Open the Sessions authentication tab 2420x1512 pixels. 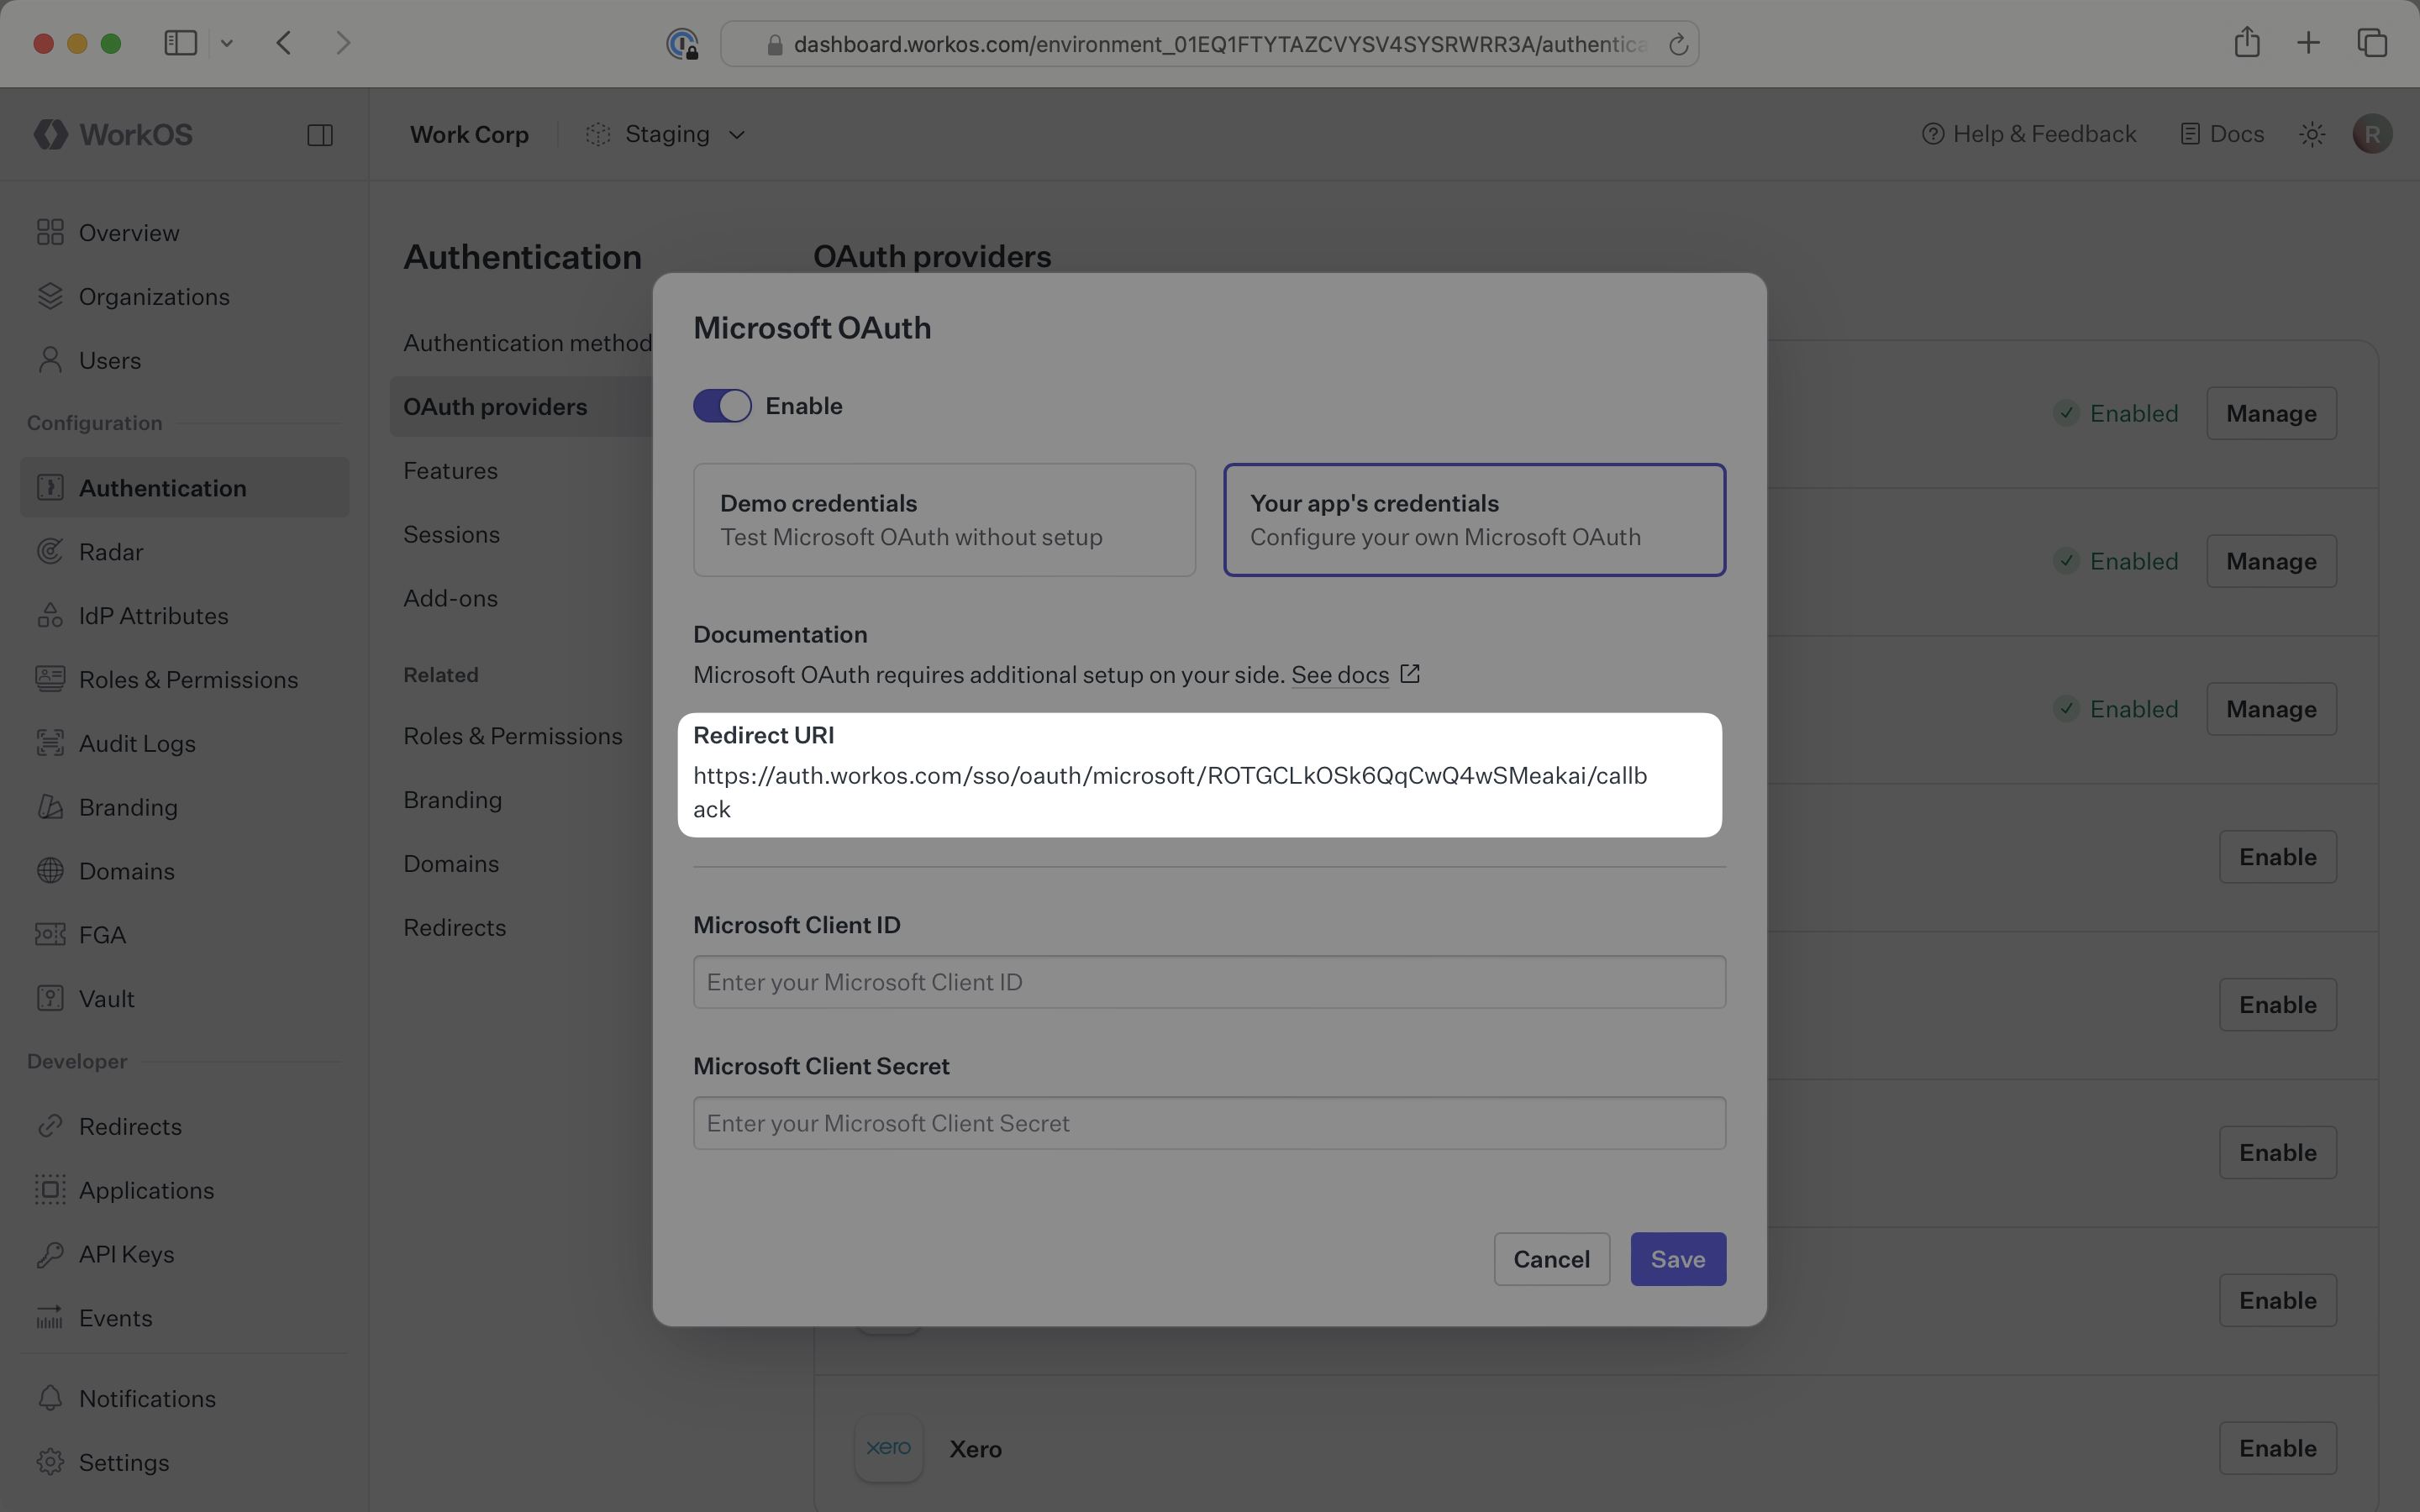(x=451, y=535)
